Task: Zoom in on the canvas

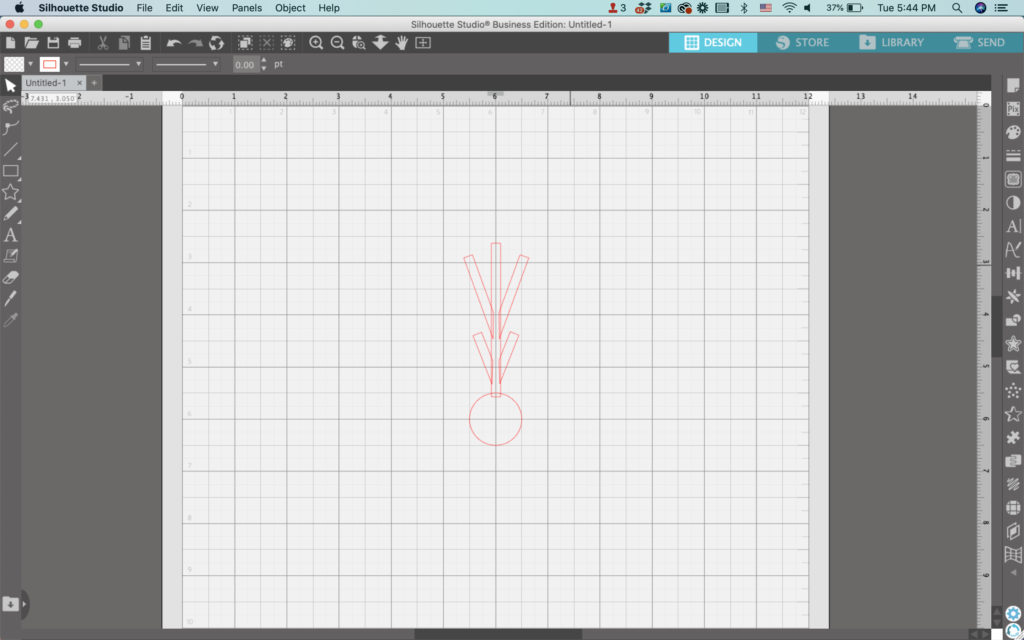Action: 316,43
